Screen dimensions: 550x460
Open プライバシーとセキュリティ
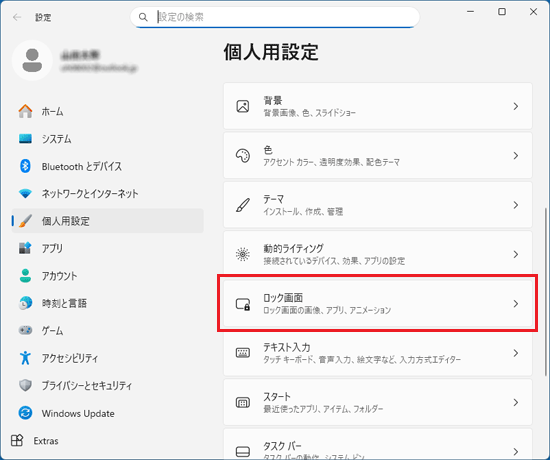[x=107, y=385]
